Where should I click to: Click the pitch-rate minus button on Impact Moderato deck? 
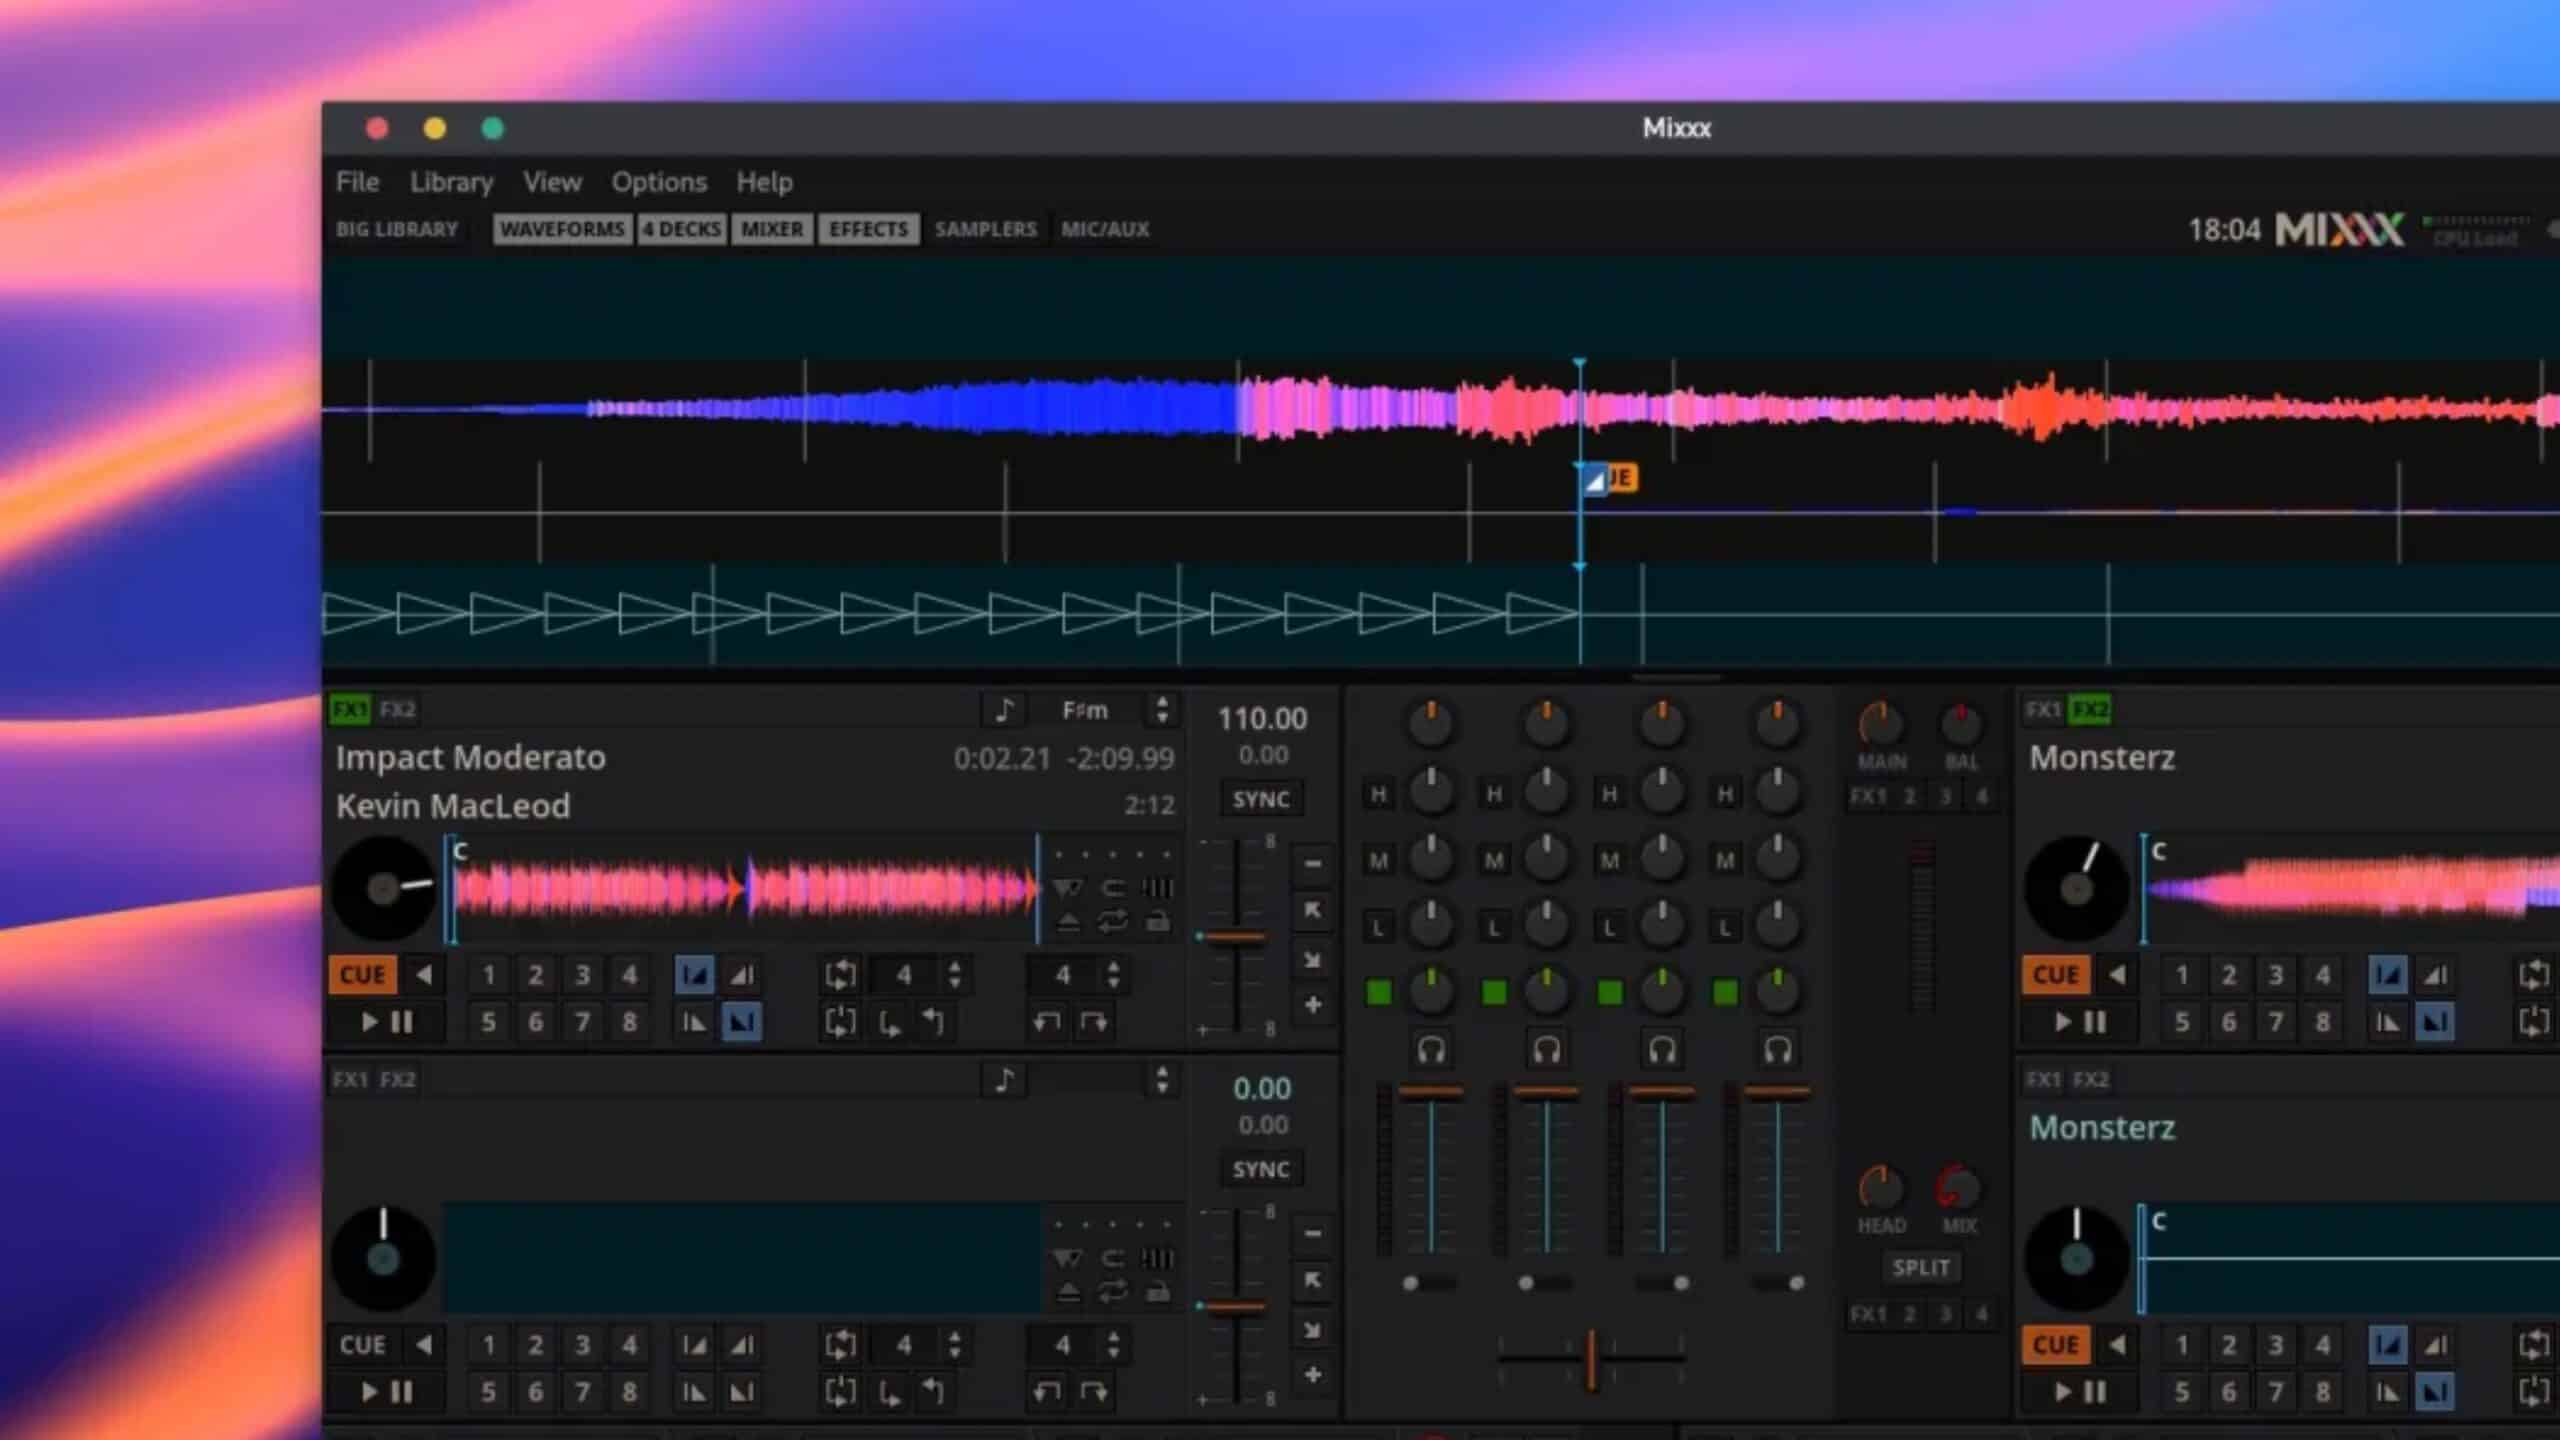(1313, 862)
